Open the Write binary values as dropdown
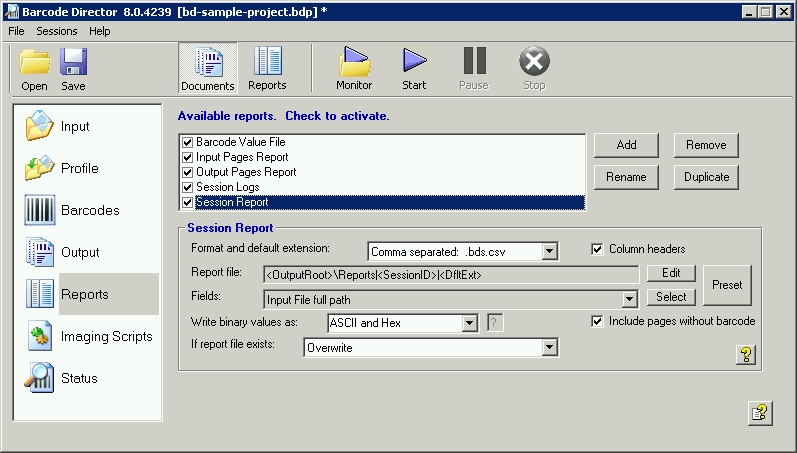Image resolution: width=797 pixels, height=453 pixels. (x=470, y=323)
